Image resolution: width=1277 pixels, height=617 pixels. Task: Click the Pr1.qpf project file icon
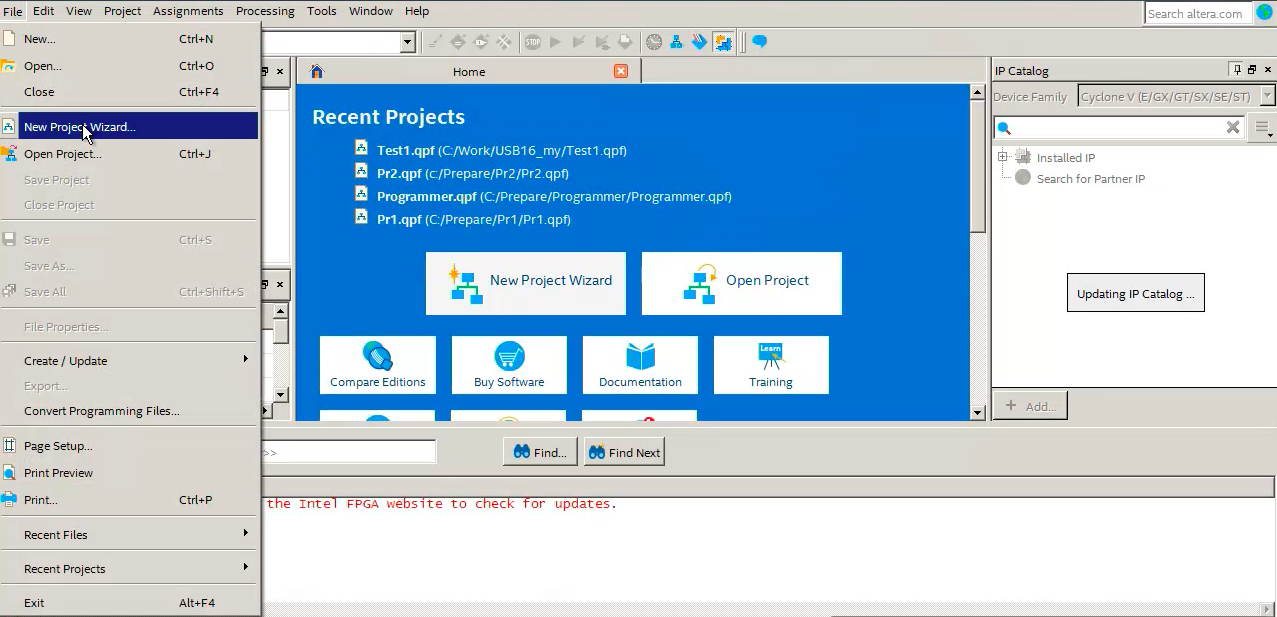pos(361,217)
